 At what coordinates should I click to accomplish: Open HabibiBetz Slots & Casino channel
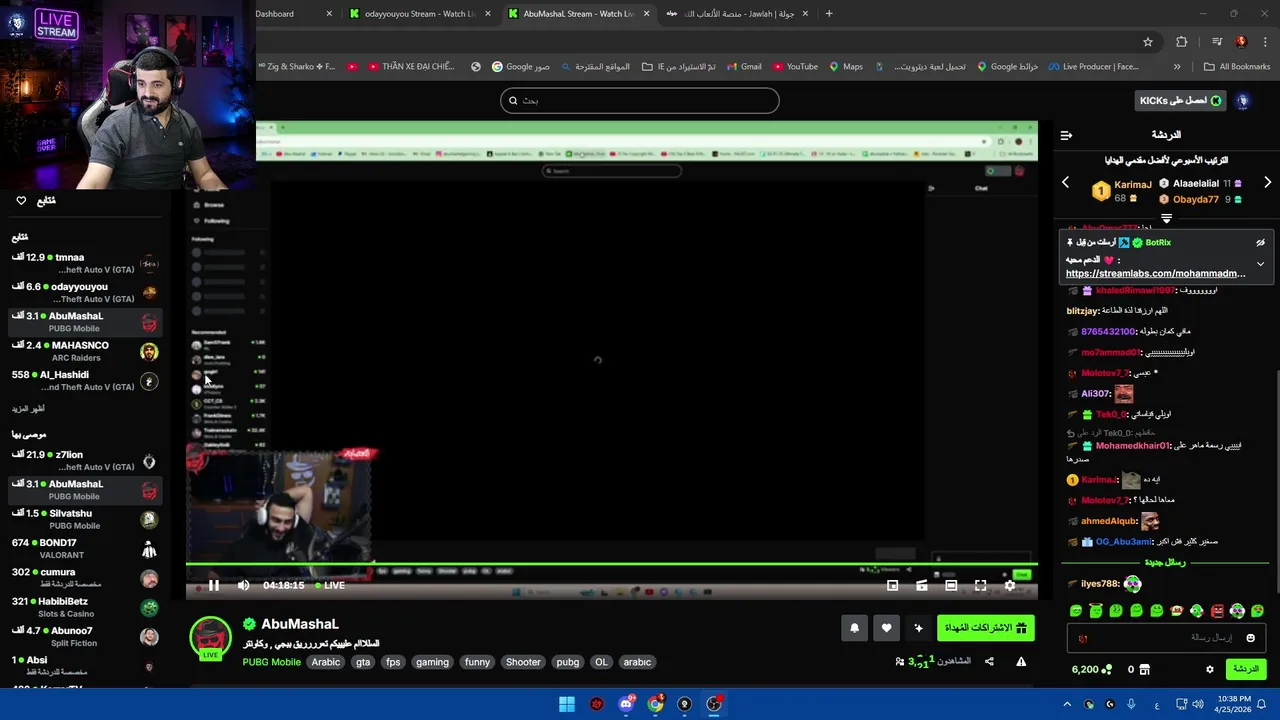point(85,608)
